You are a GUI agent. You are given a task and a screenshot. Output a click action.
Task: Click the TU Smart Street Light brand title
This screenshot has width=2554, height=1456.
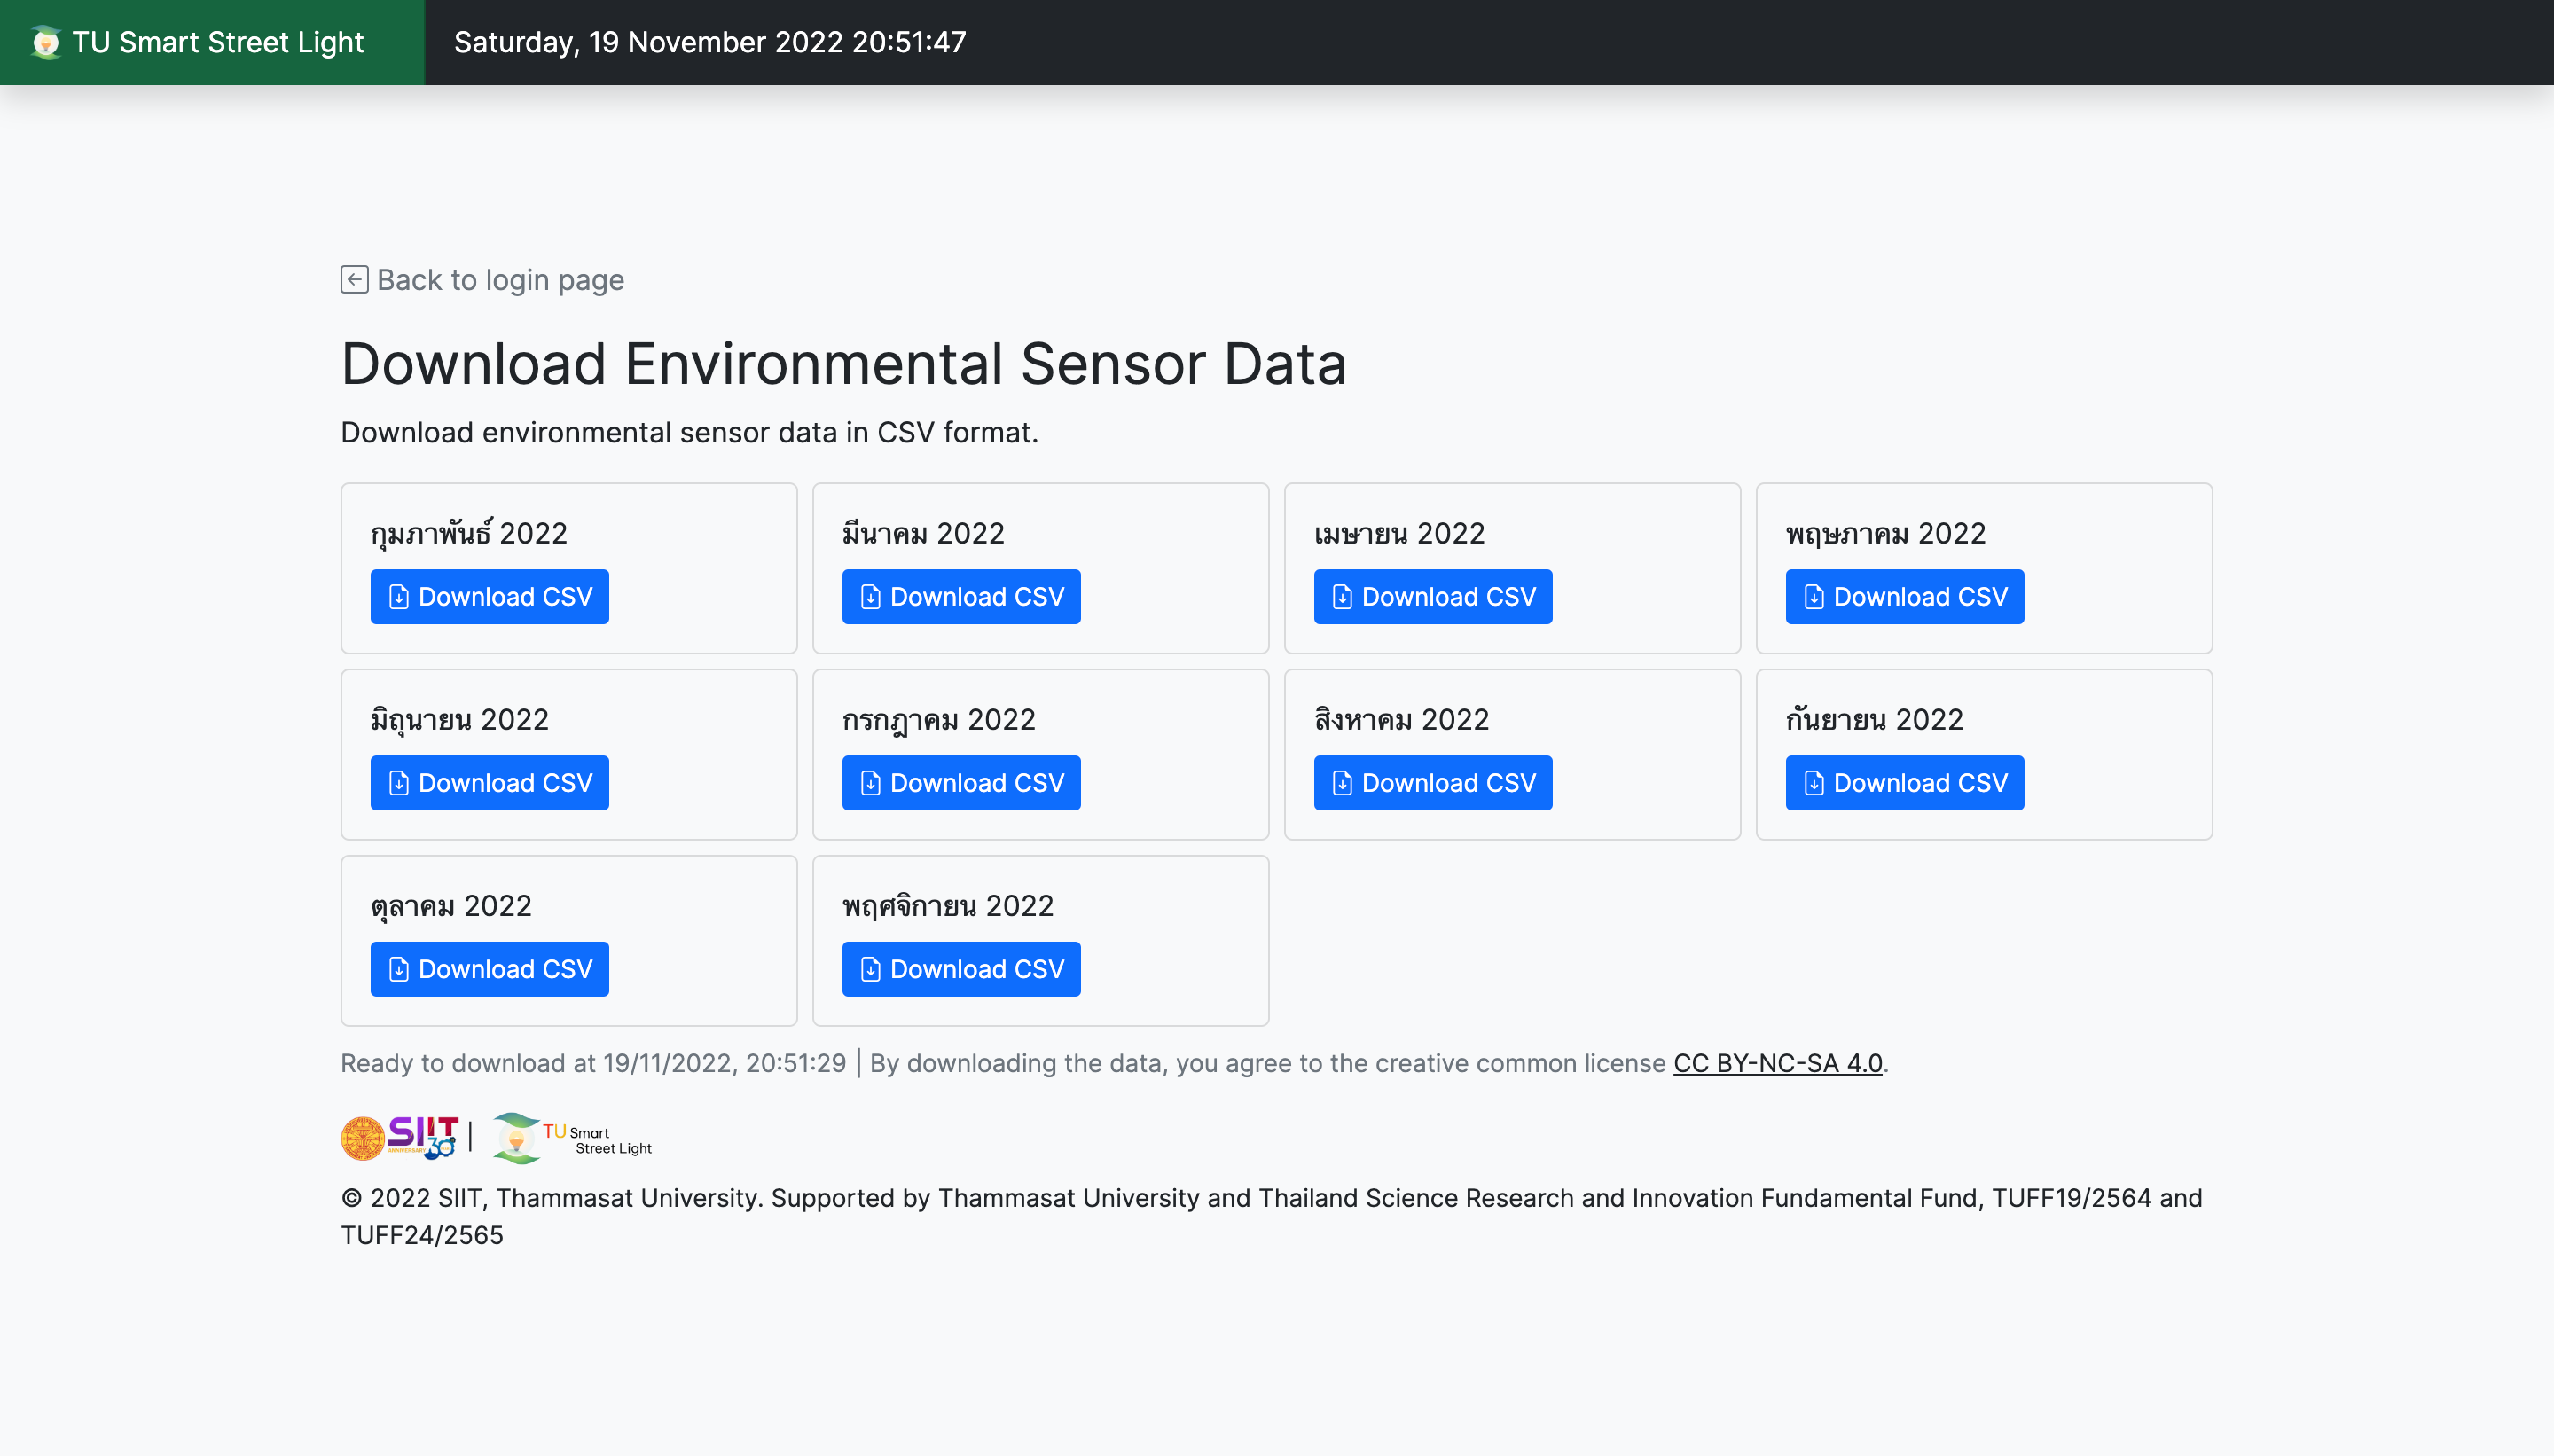pyautogui.click(x=218, y=42)
